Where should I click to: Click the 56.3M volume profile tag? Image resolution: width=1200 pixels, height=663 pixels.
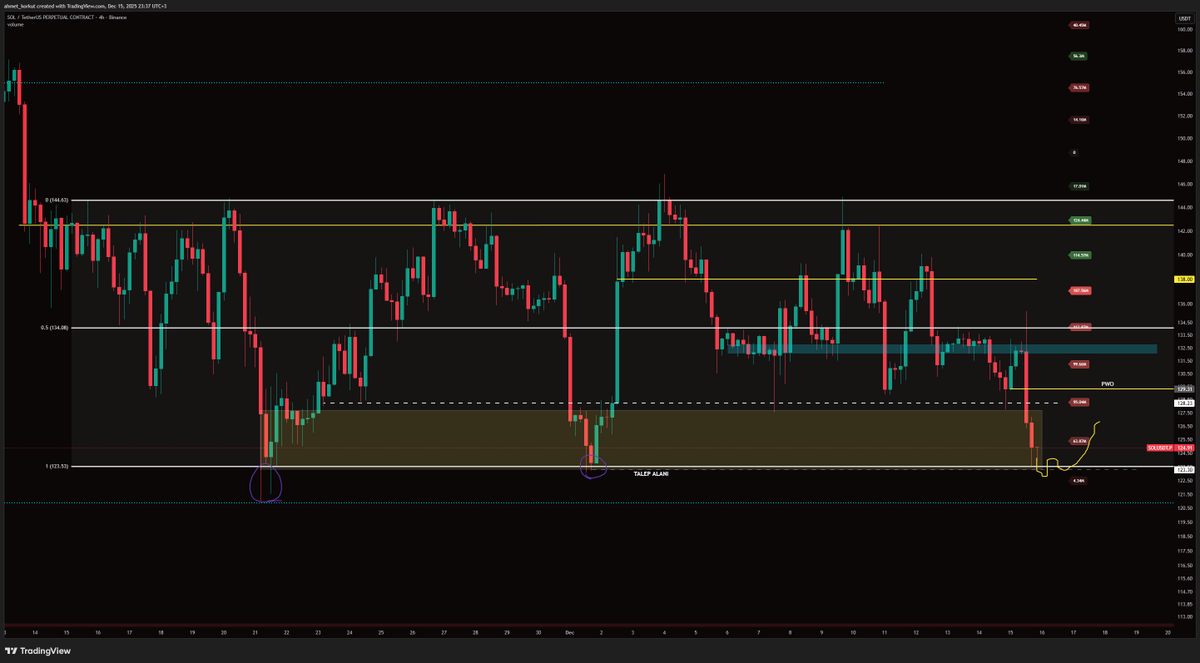(1079, 57)
